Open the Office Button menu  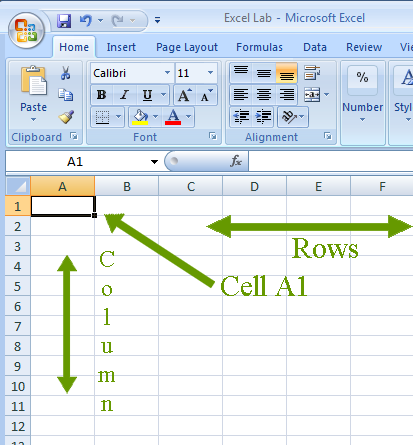[26, 30]
